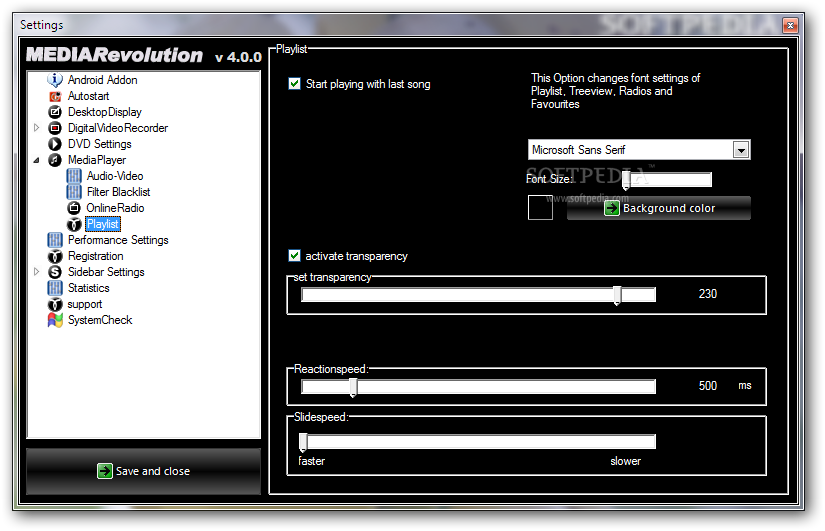Viewport: 825px width, 531px height.
Task: Click the Registration icon
Action: [55, 256]
